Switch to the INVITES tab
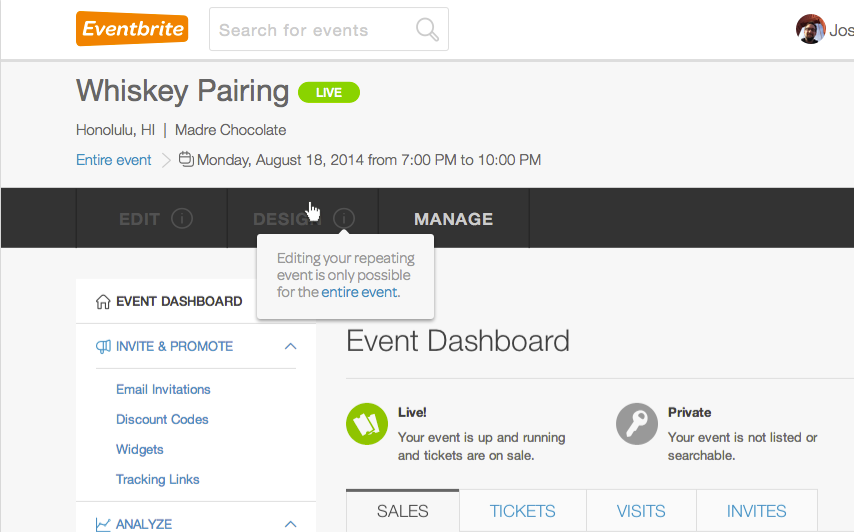This screenshot has width=854, height=532. [x=757, y=511]
